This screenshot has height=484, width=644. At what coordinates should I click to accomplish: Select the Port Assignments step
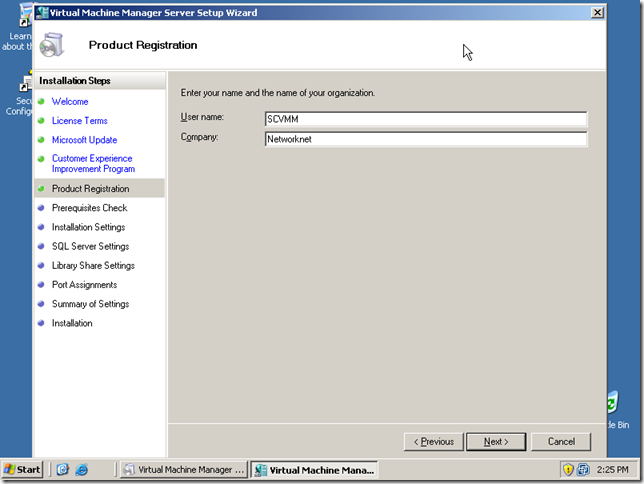tap(84, 285)
